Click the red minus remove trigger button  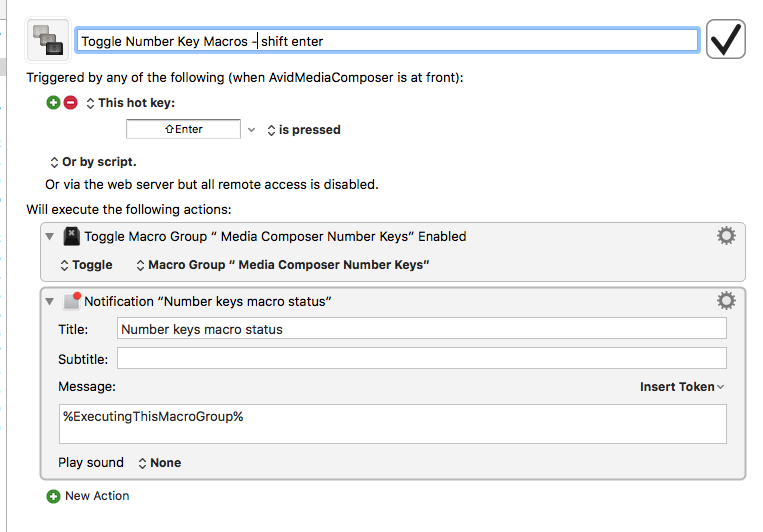pyautogui.click(x=70, y=103)
